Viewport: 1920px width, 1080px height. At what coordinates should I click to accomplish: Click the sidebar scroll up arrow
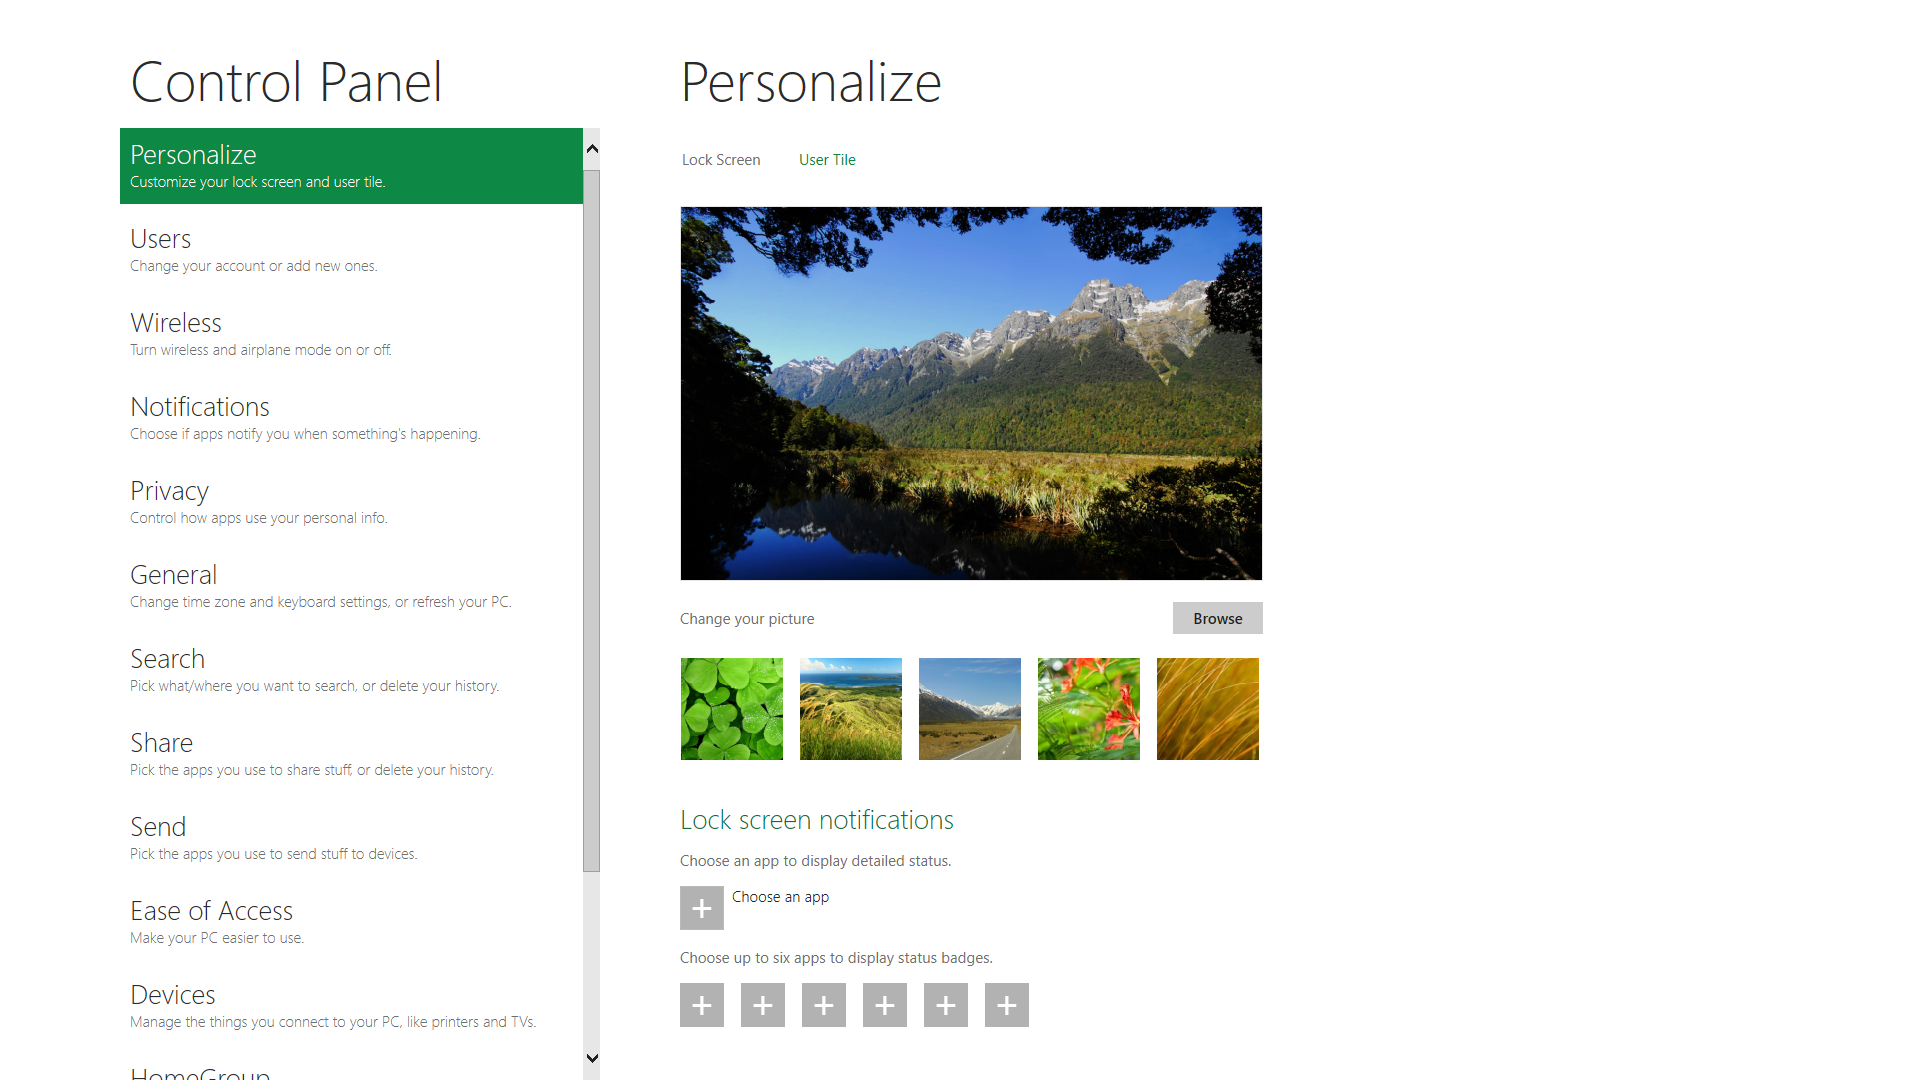coord(592,149)
